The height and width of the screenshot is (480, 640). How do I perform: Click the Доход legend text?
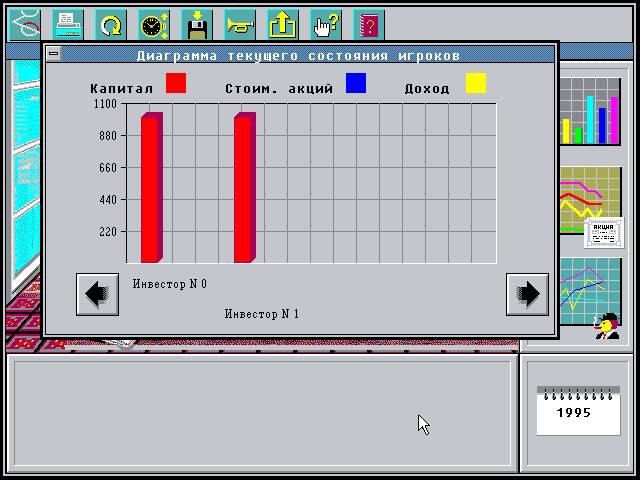click(x=427, y=89)
